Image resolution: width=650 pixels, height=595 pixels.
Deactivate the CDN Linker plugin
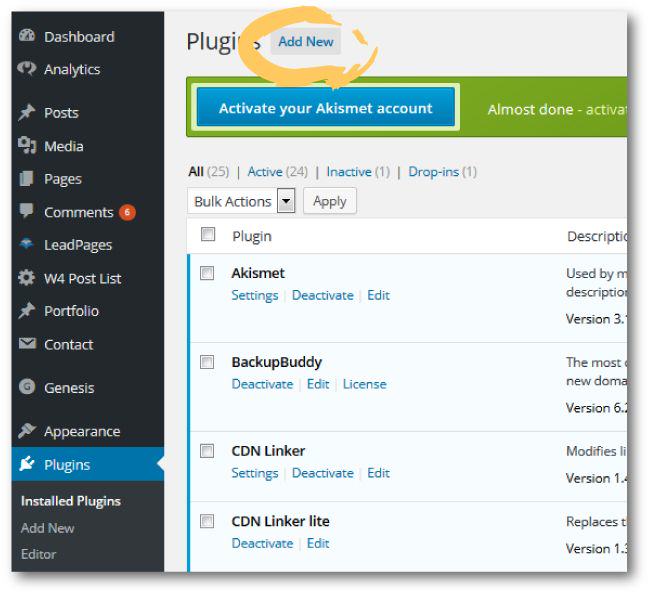coord(323,473)
